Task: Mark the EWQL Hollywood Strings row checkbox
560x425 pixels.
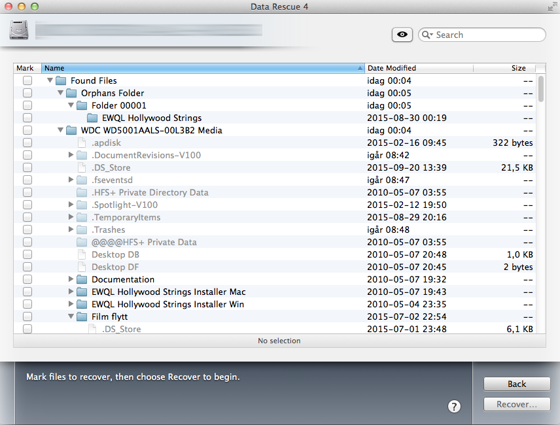Action: pos(28,118)
